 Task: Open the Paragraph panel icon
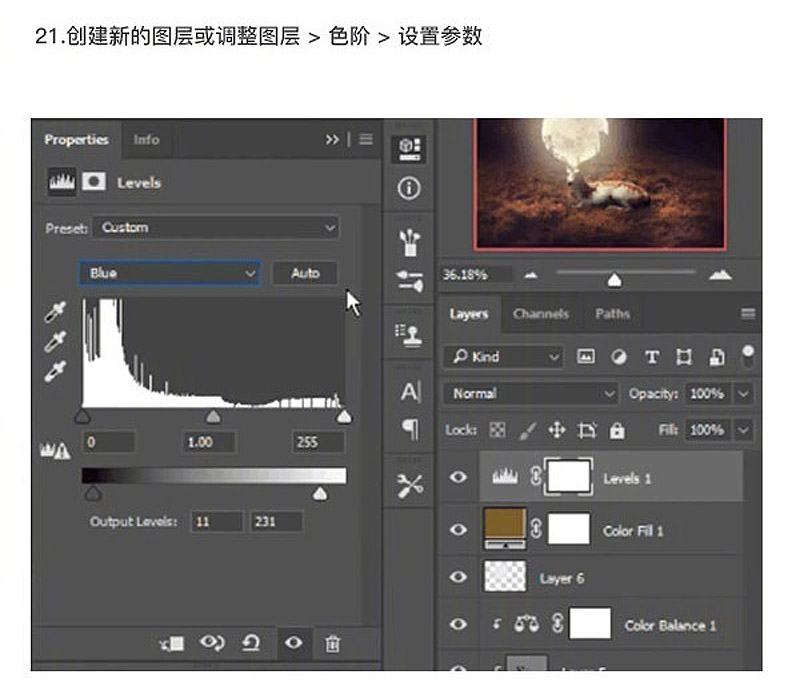(411, 428)
